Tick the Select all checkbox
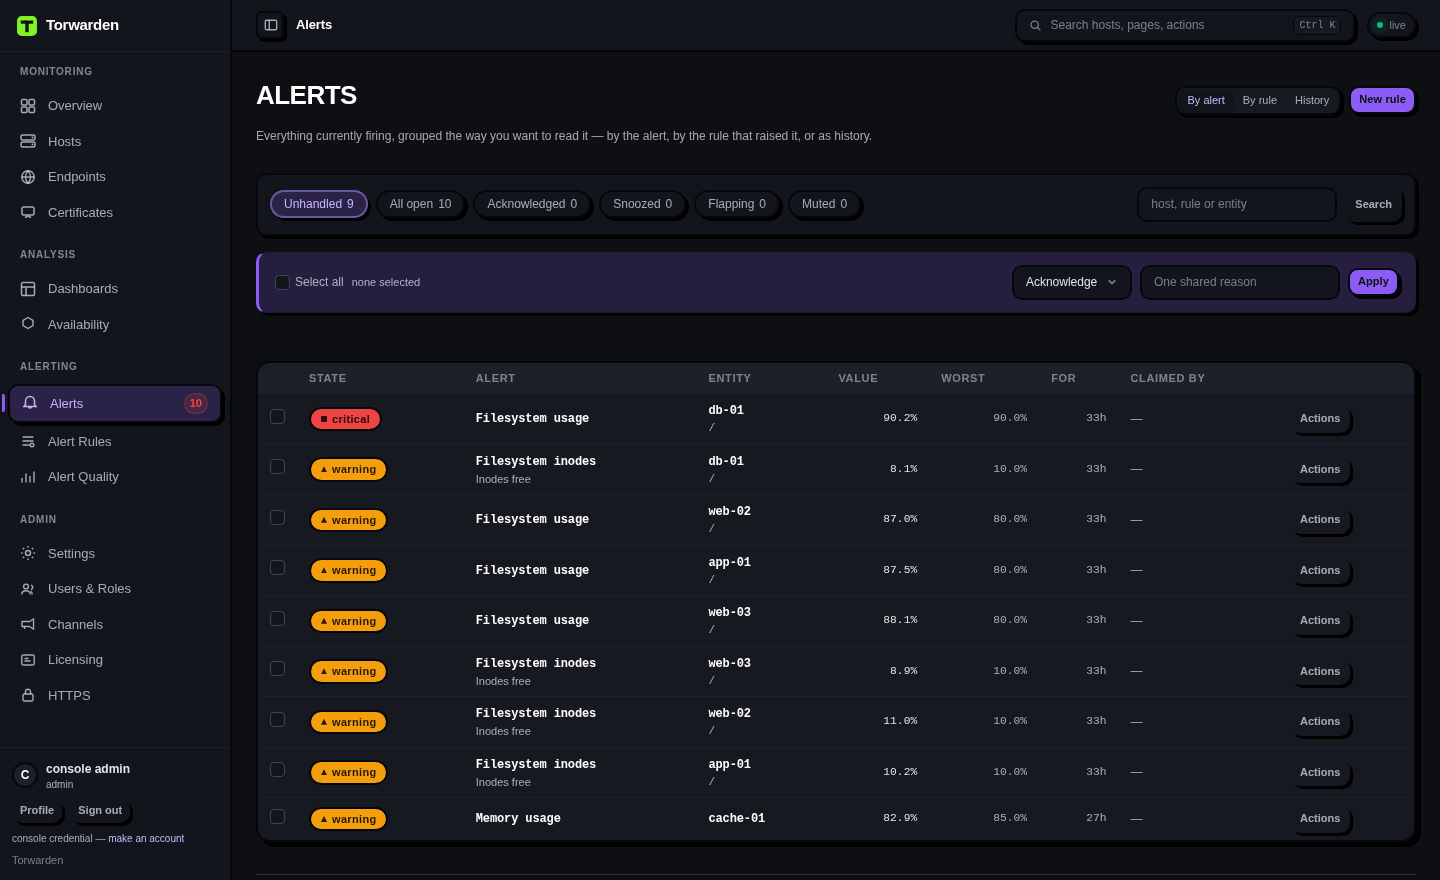This screenshot has width=1440, height=880. (282, 282)
